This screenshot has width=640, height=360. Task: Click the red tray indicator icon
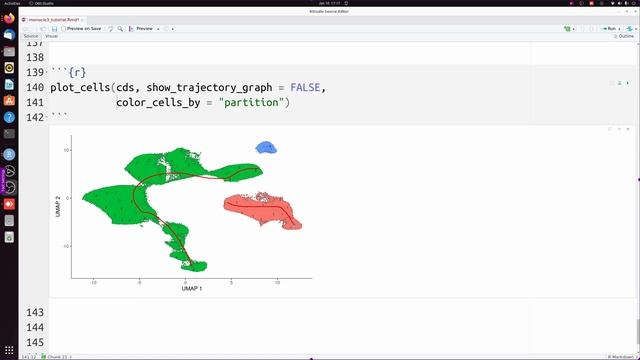tap(591, 3)
